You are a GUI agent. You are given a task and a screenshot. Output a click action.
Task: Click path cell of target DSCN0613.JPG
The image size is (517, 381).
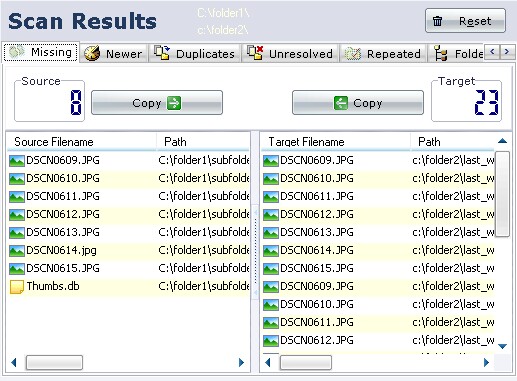pos(453,232)
